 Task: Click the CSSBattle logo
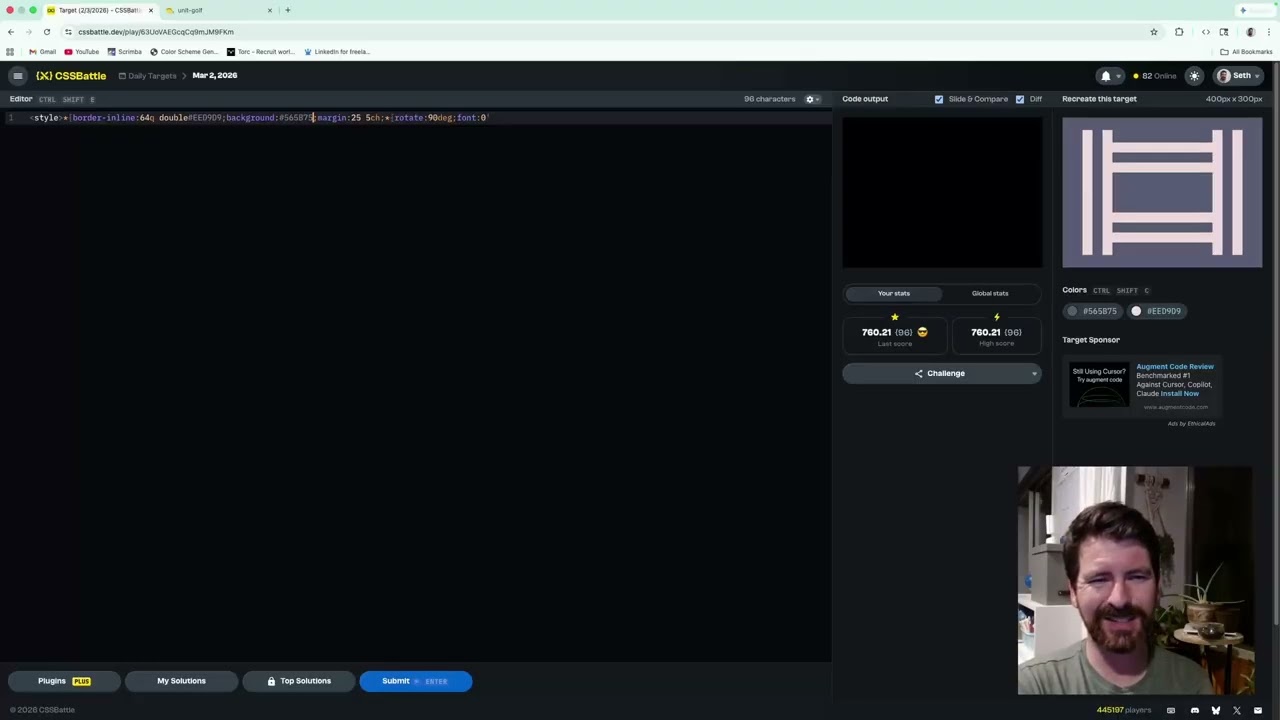[x=70, y=76]
